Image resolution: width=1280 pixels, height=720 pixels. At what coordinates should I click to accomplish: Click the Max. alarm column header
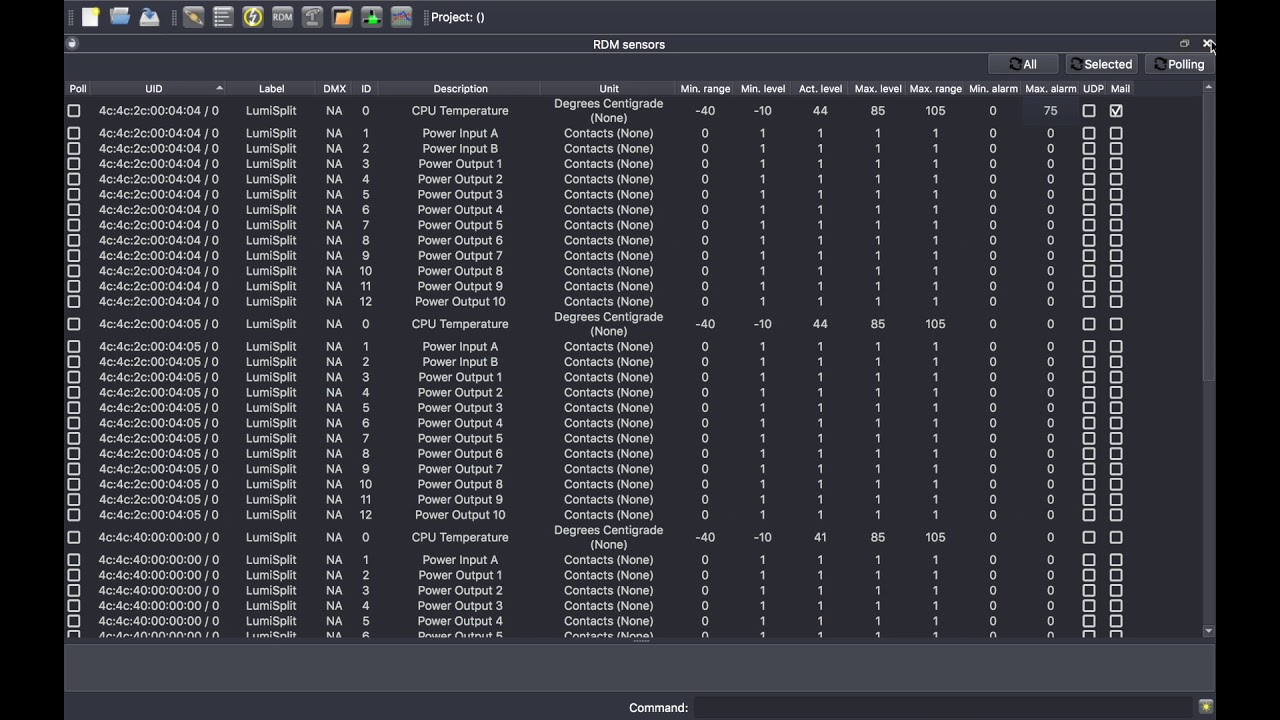pyautogui.click(x=1050, y=89)
